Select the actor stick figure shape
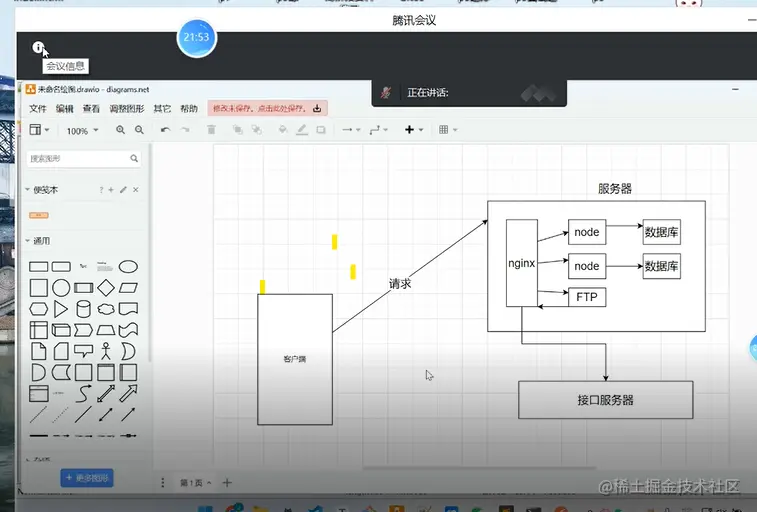Image resolution: width=757 pixels, height=512 pixels. tap(106, 351)
